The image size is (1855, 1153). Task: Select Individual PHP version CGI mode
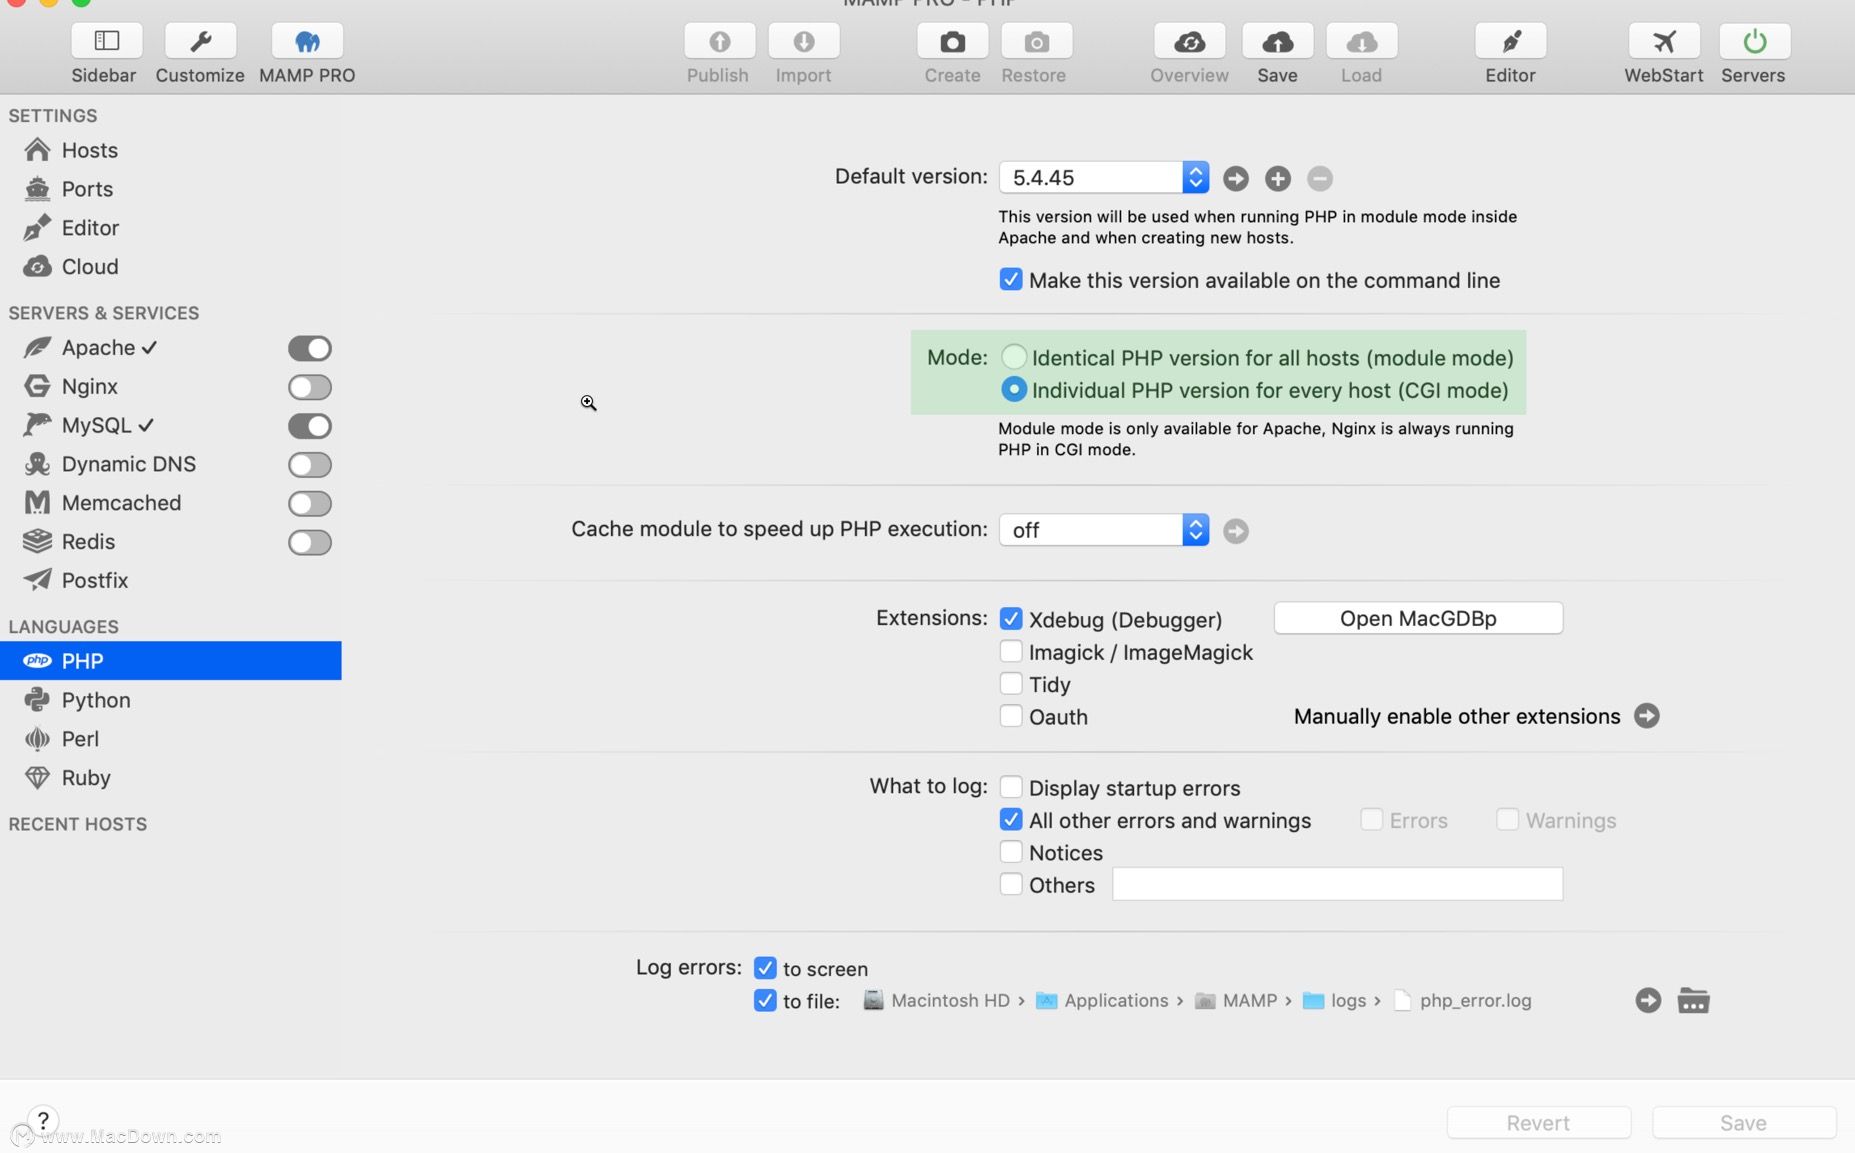pyautogui.click(x=1014, y=390)
